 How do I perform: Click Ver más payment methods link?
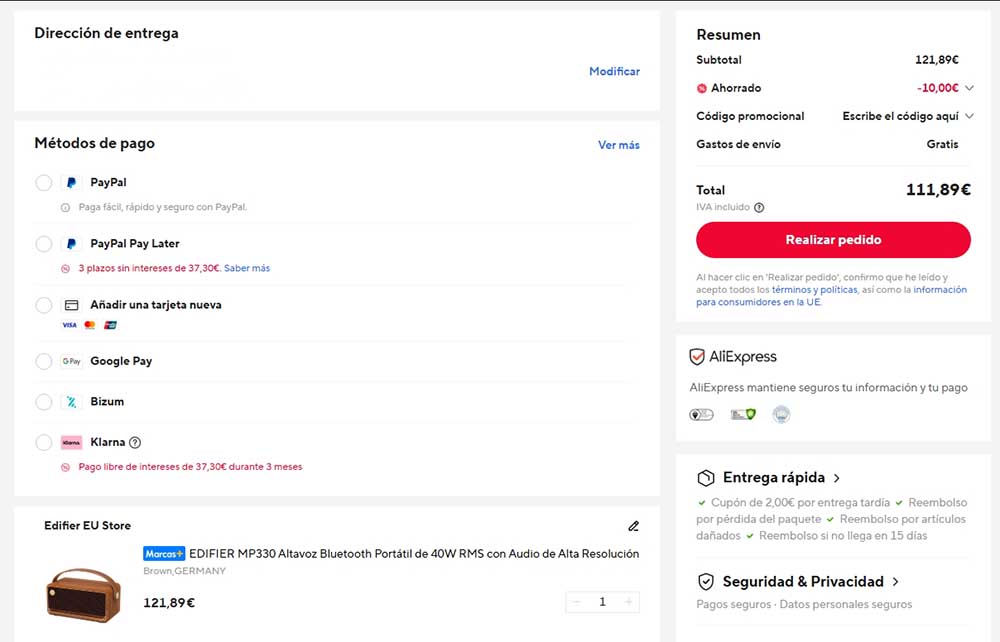(619, 145)
